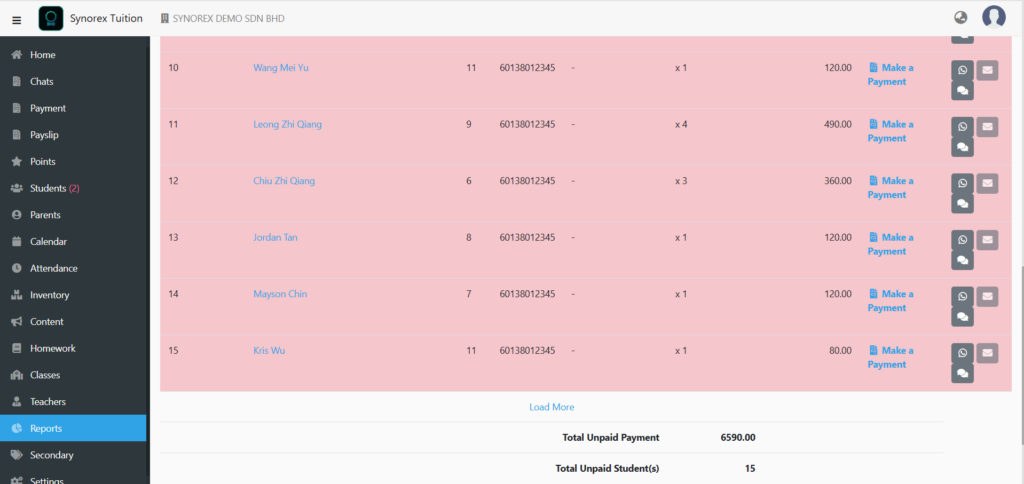
Task: Open Home in the sidebar
Action: 73,55
